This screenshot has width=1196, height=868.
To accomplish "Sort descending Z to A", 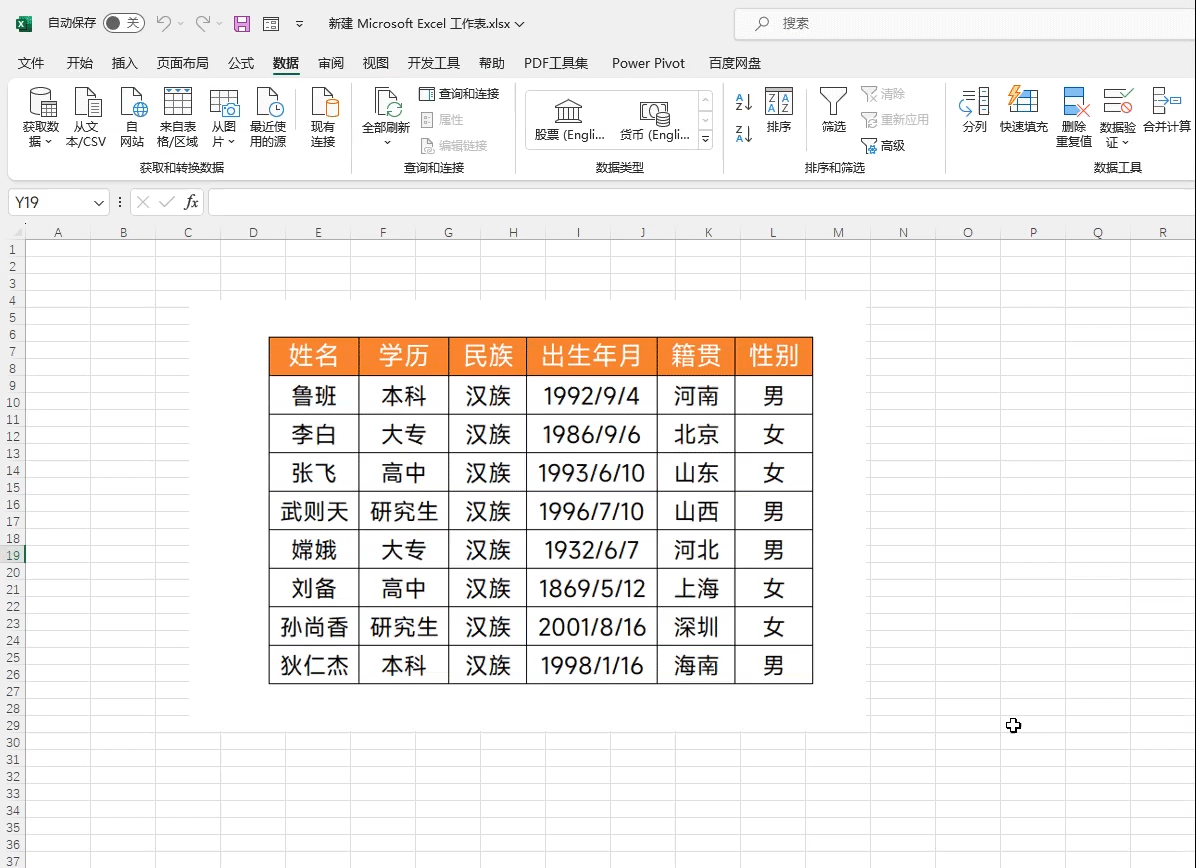I will (744, 134).
